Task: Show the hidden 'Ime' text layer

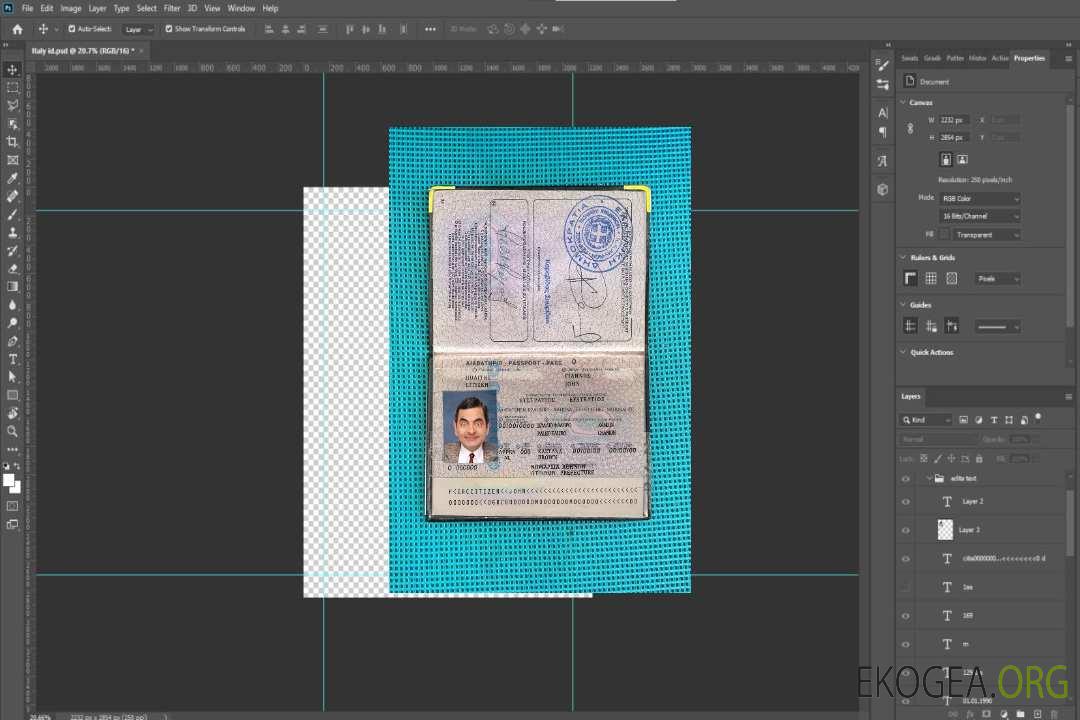Action: pos(906,588)
